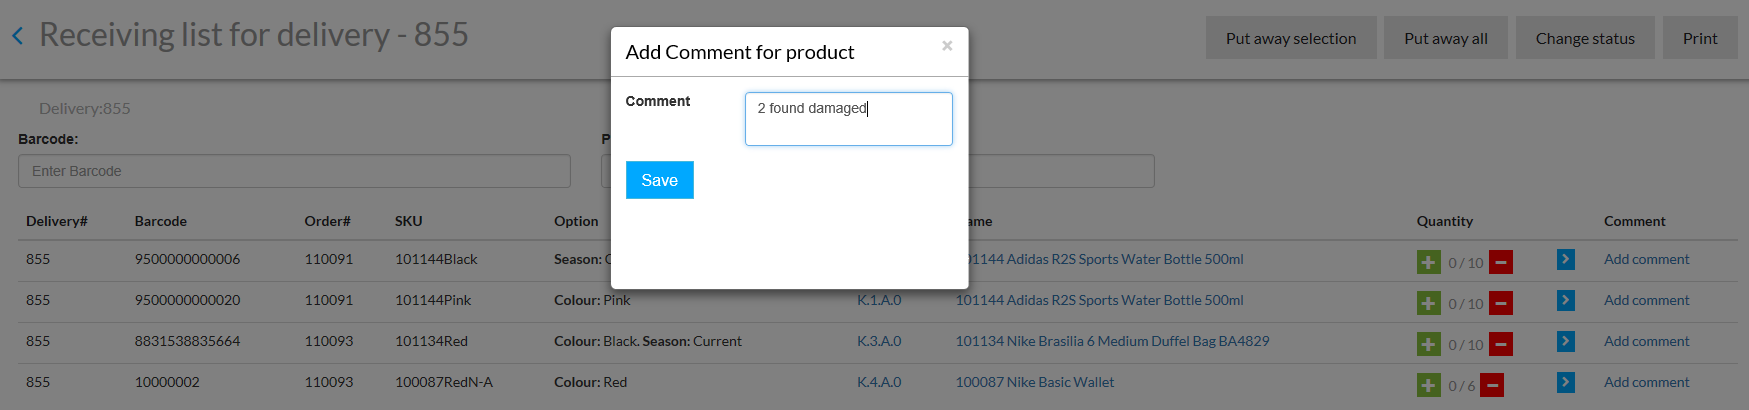Click in the Comment text area

(848, 119)
